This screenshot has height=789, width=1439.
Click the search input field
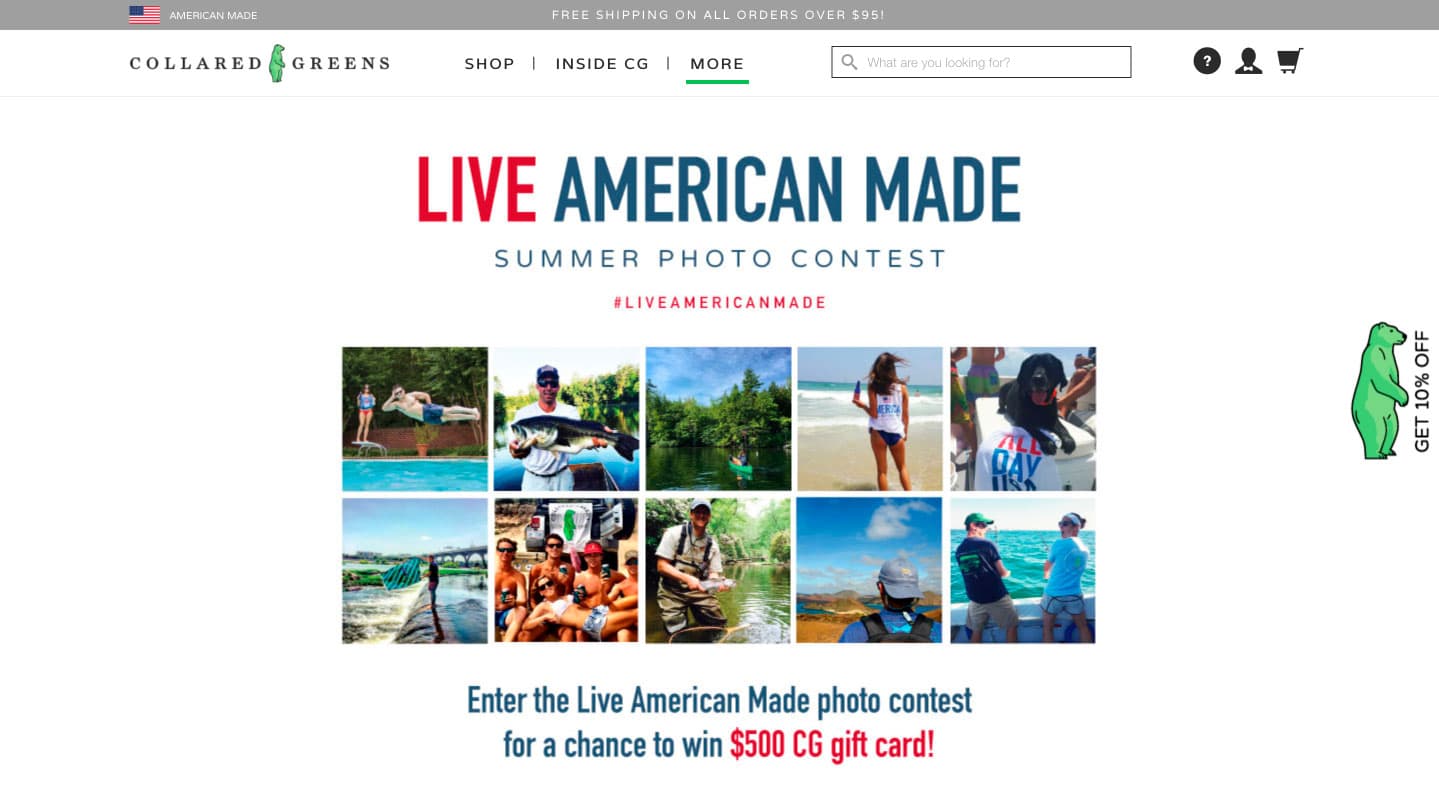point(981,62)
